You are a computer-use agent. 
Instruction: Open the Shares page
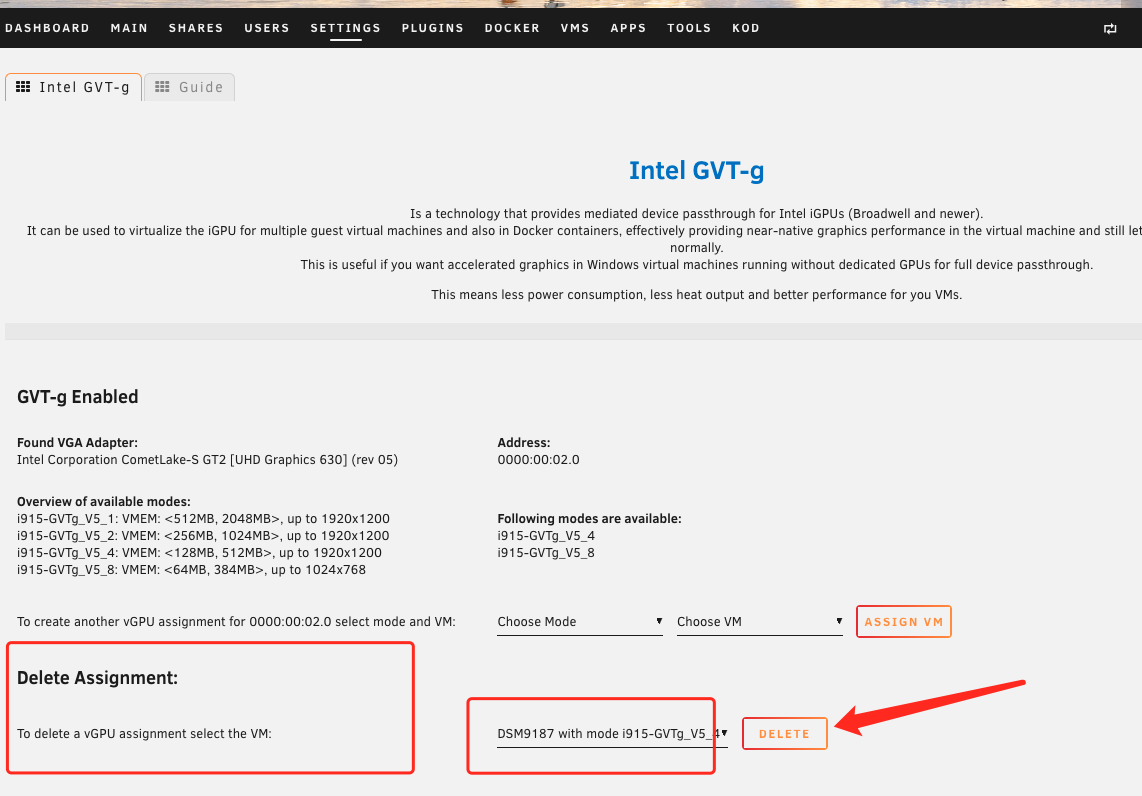(x=196, y=28)
